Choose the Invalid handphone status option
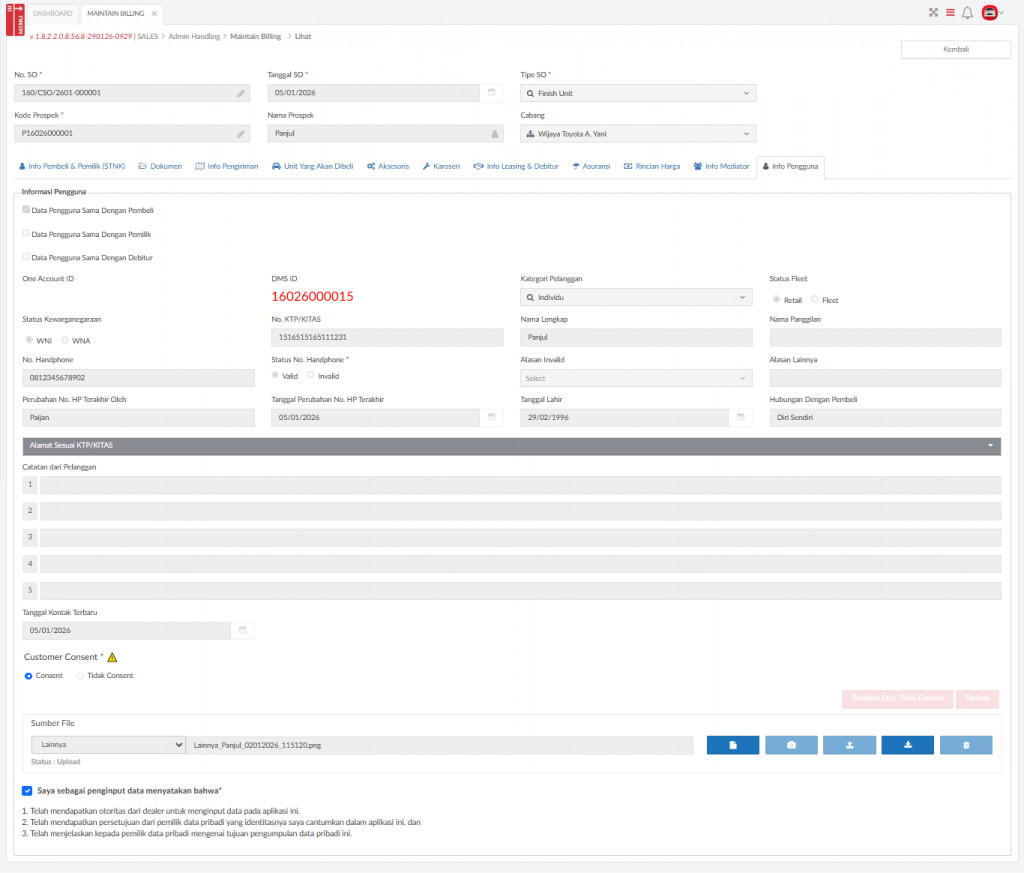 pos(310,376)
